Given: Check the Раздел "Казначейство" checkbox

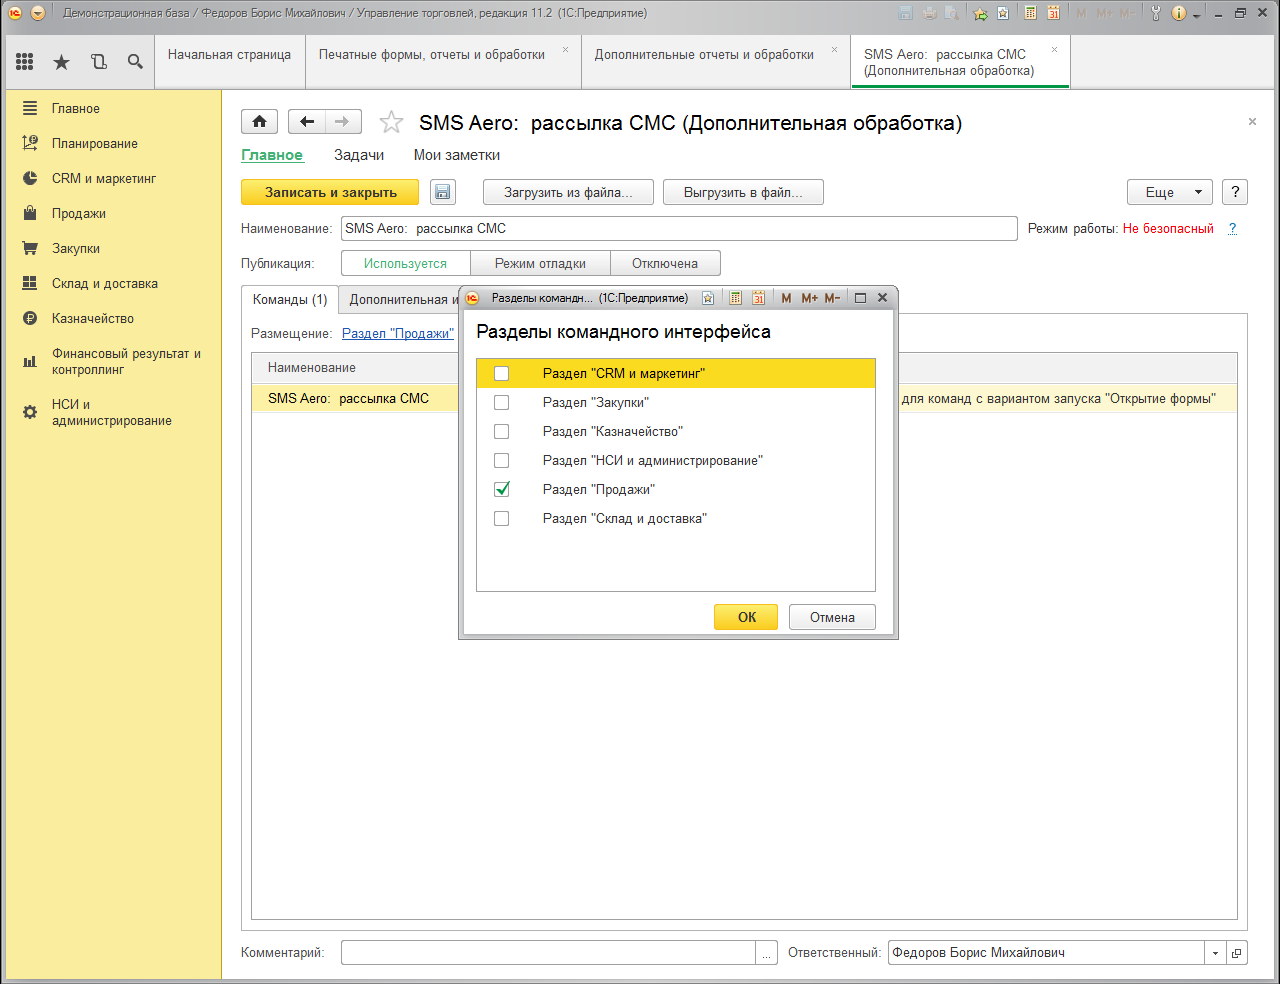Looking at the screenshot, I should pos(502,431).
